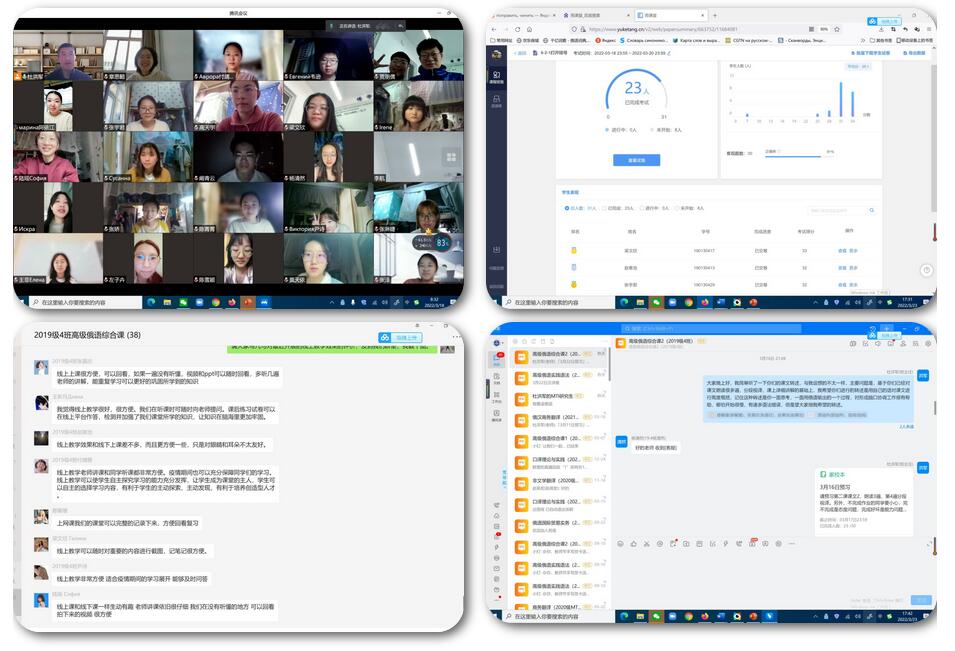
Task: Click the scissors screenshot icon in the messenger toolbar
Action: point(646,543)
